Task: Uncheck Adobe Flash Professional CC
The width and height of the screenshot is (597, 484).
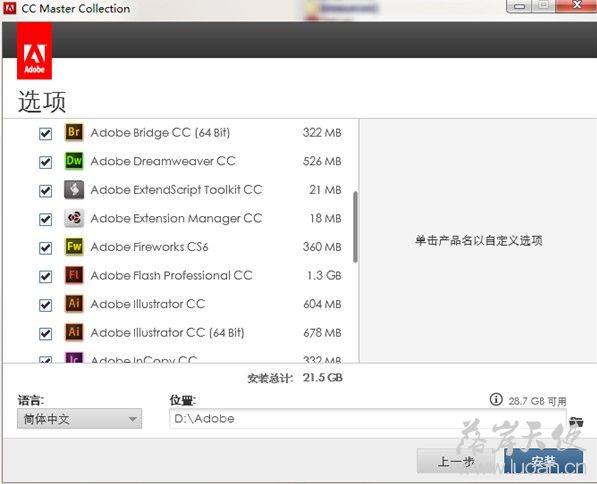Action: (45, 276)
